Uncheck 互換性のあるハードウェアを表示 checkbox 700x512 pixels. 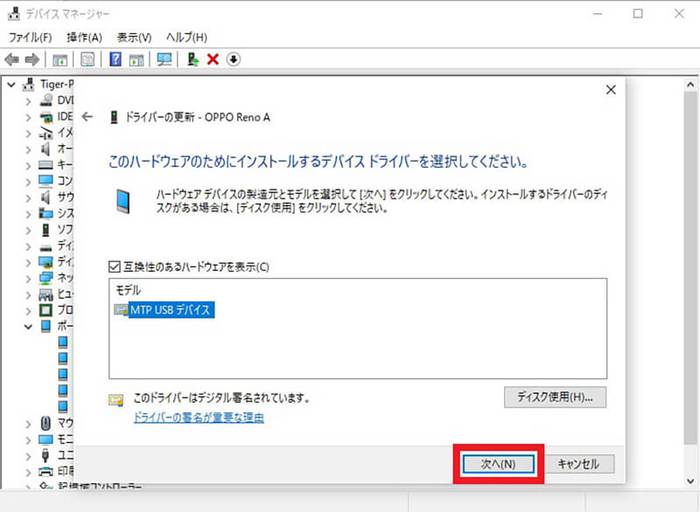[114, 267]
